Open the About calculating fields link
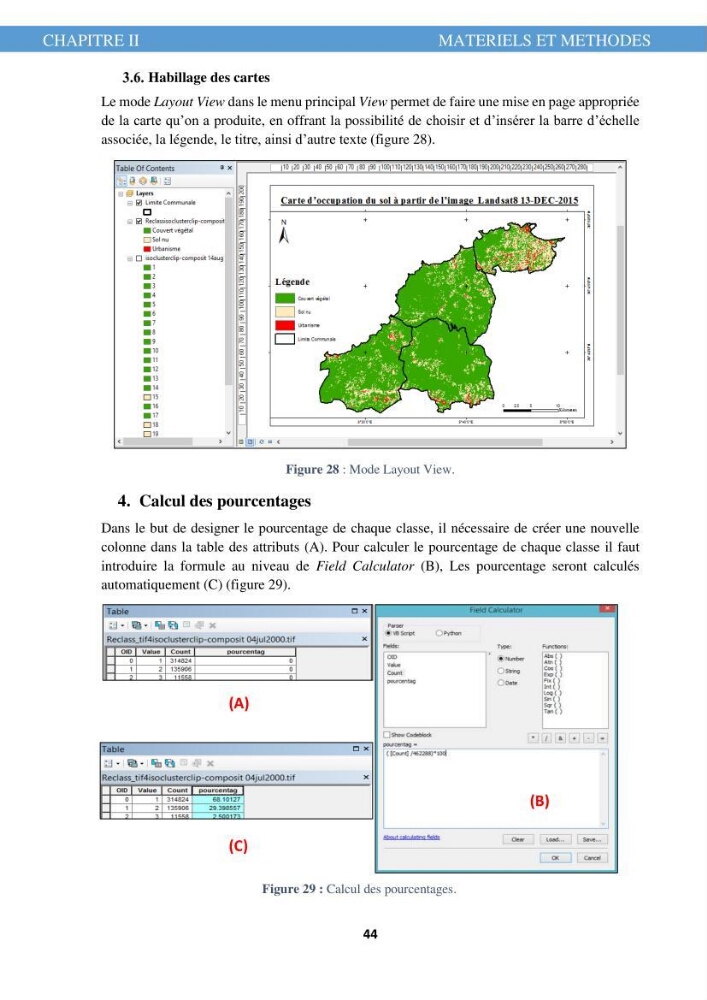 [411, 837]
